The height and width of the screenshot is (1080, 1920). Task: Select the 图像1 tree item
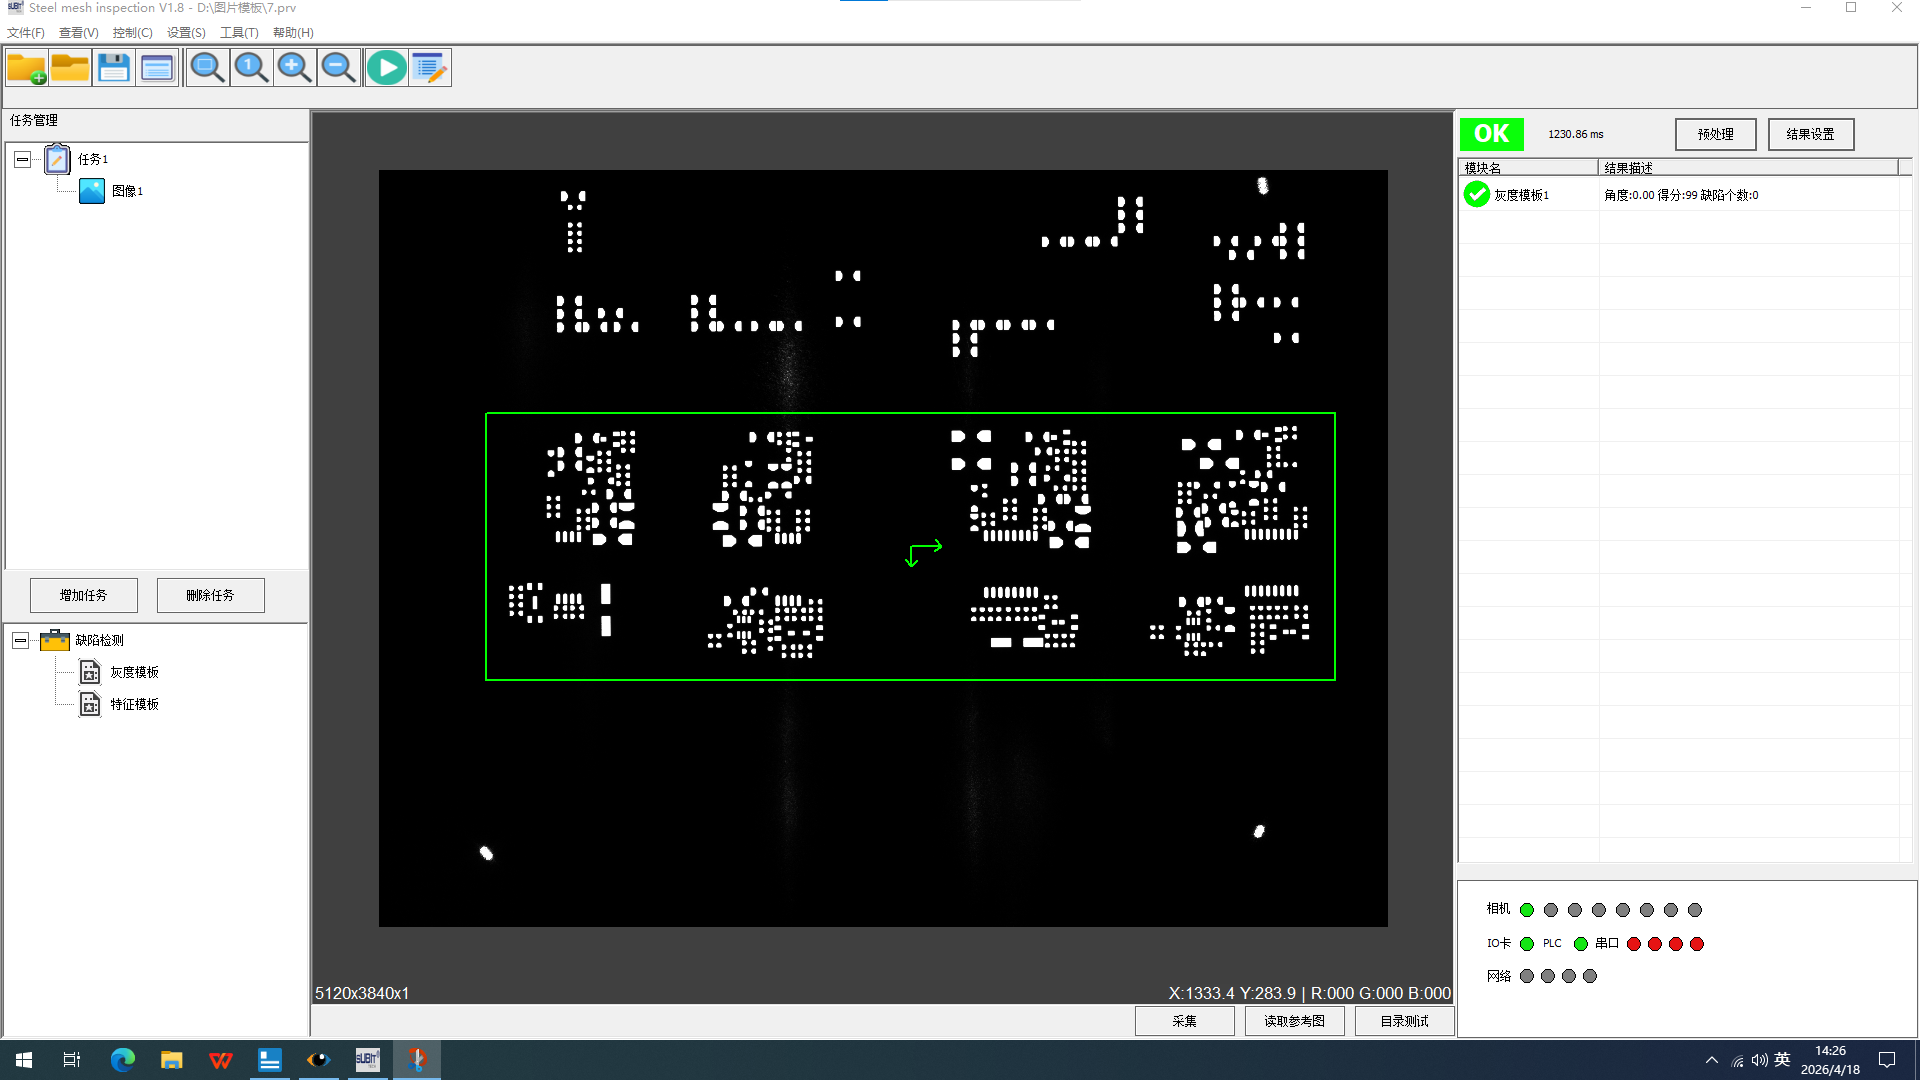pos(126,191)
